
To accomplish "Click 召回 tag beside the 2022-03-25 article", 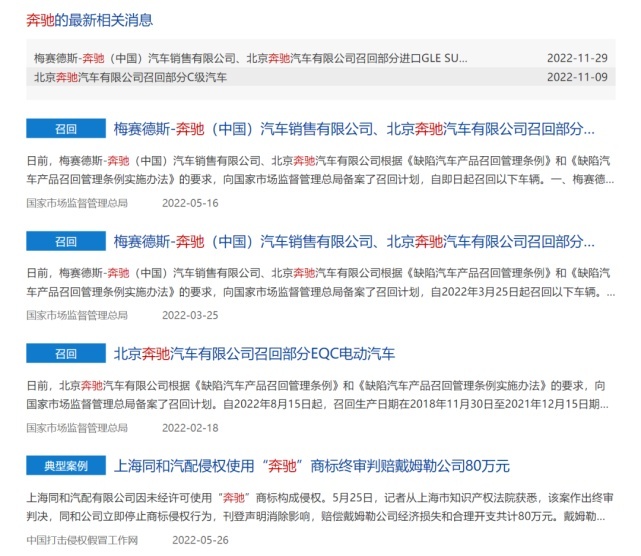I will coord(66,241).
